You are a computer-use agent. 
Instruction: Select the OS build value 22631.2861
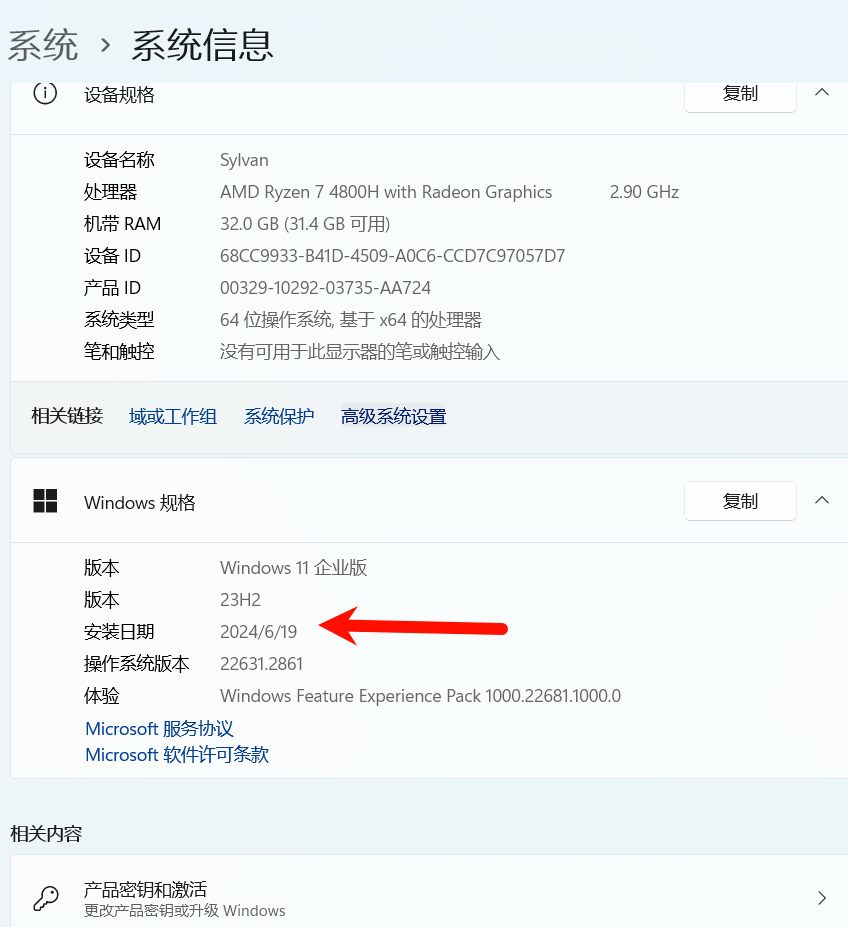(x=261, y=664)
